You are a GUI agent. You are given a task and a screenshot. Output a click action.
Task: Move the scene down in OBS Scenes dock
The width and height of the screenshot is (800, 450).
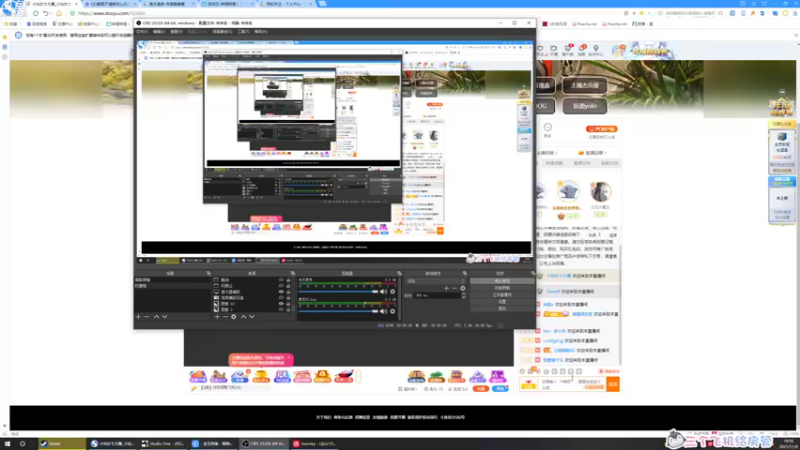[x=164, y=317]
